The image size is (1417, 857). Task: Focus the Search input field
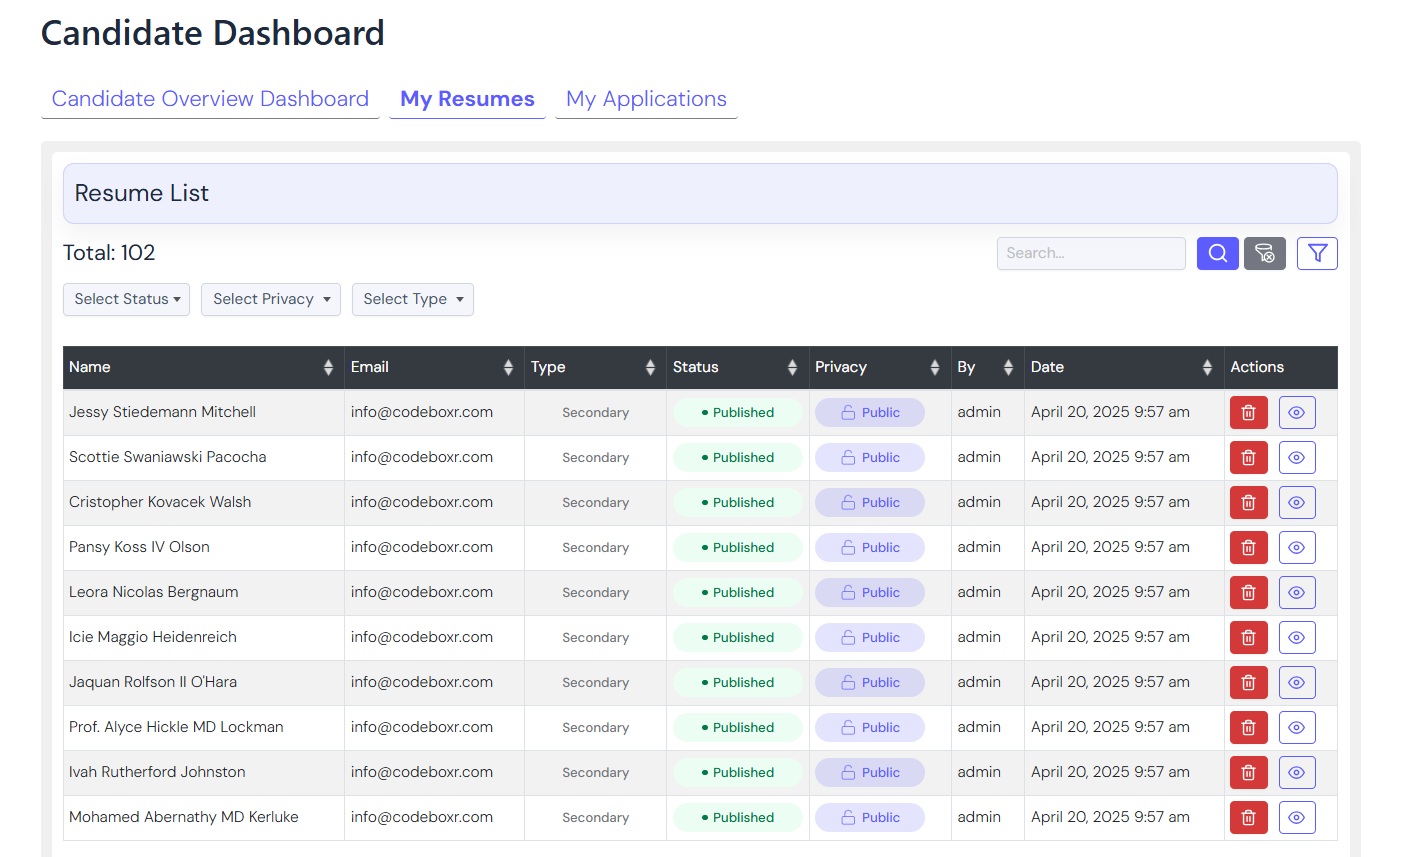point(1090,253)
